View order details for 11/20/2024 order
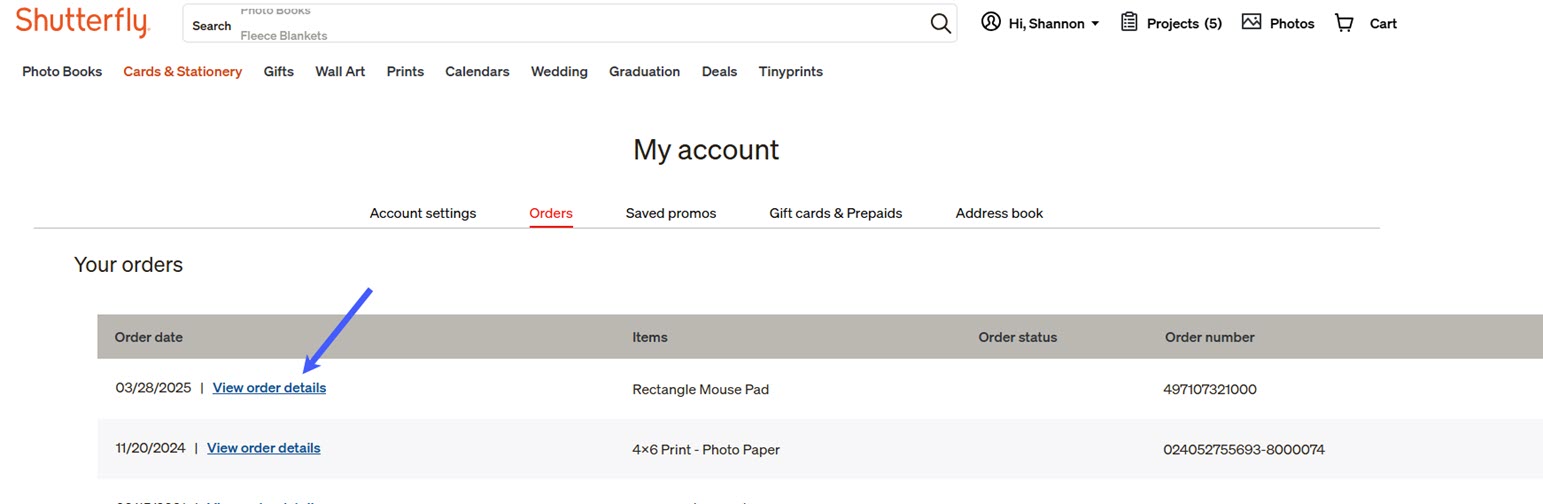Screen dimensions: 1543x504 (264, 448)
